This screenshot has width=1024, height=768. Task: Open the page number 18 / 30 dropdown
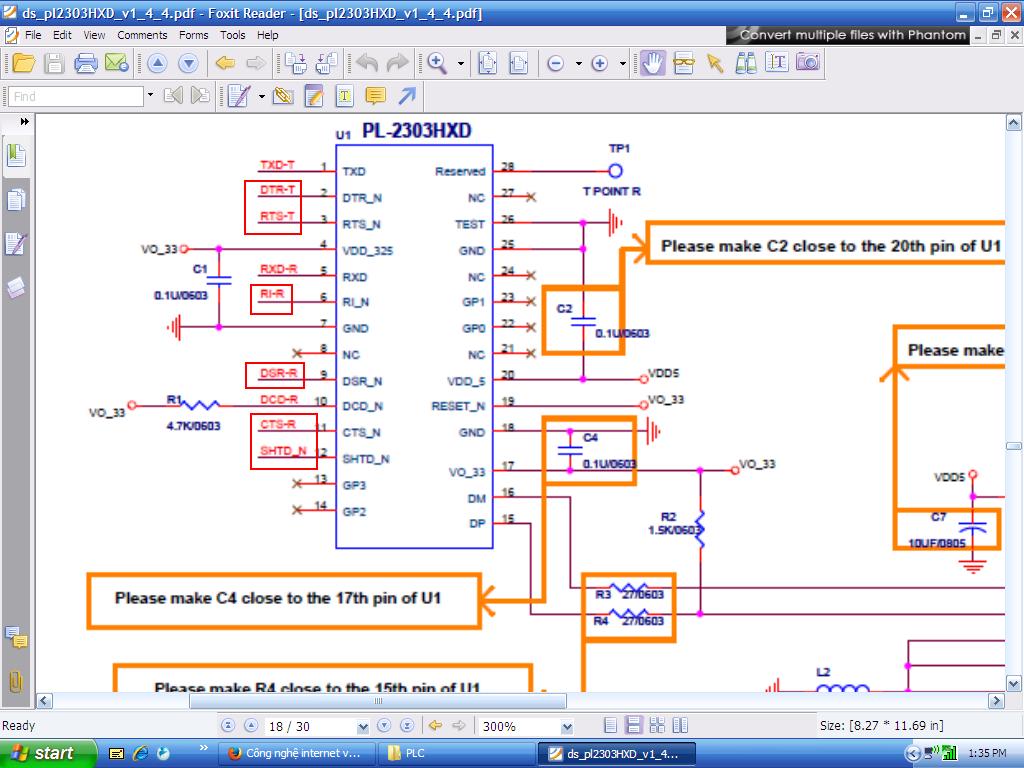pyautogui.click(x=362, y=726)
